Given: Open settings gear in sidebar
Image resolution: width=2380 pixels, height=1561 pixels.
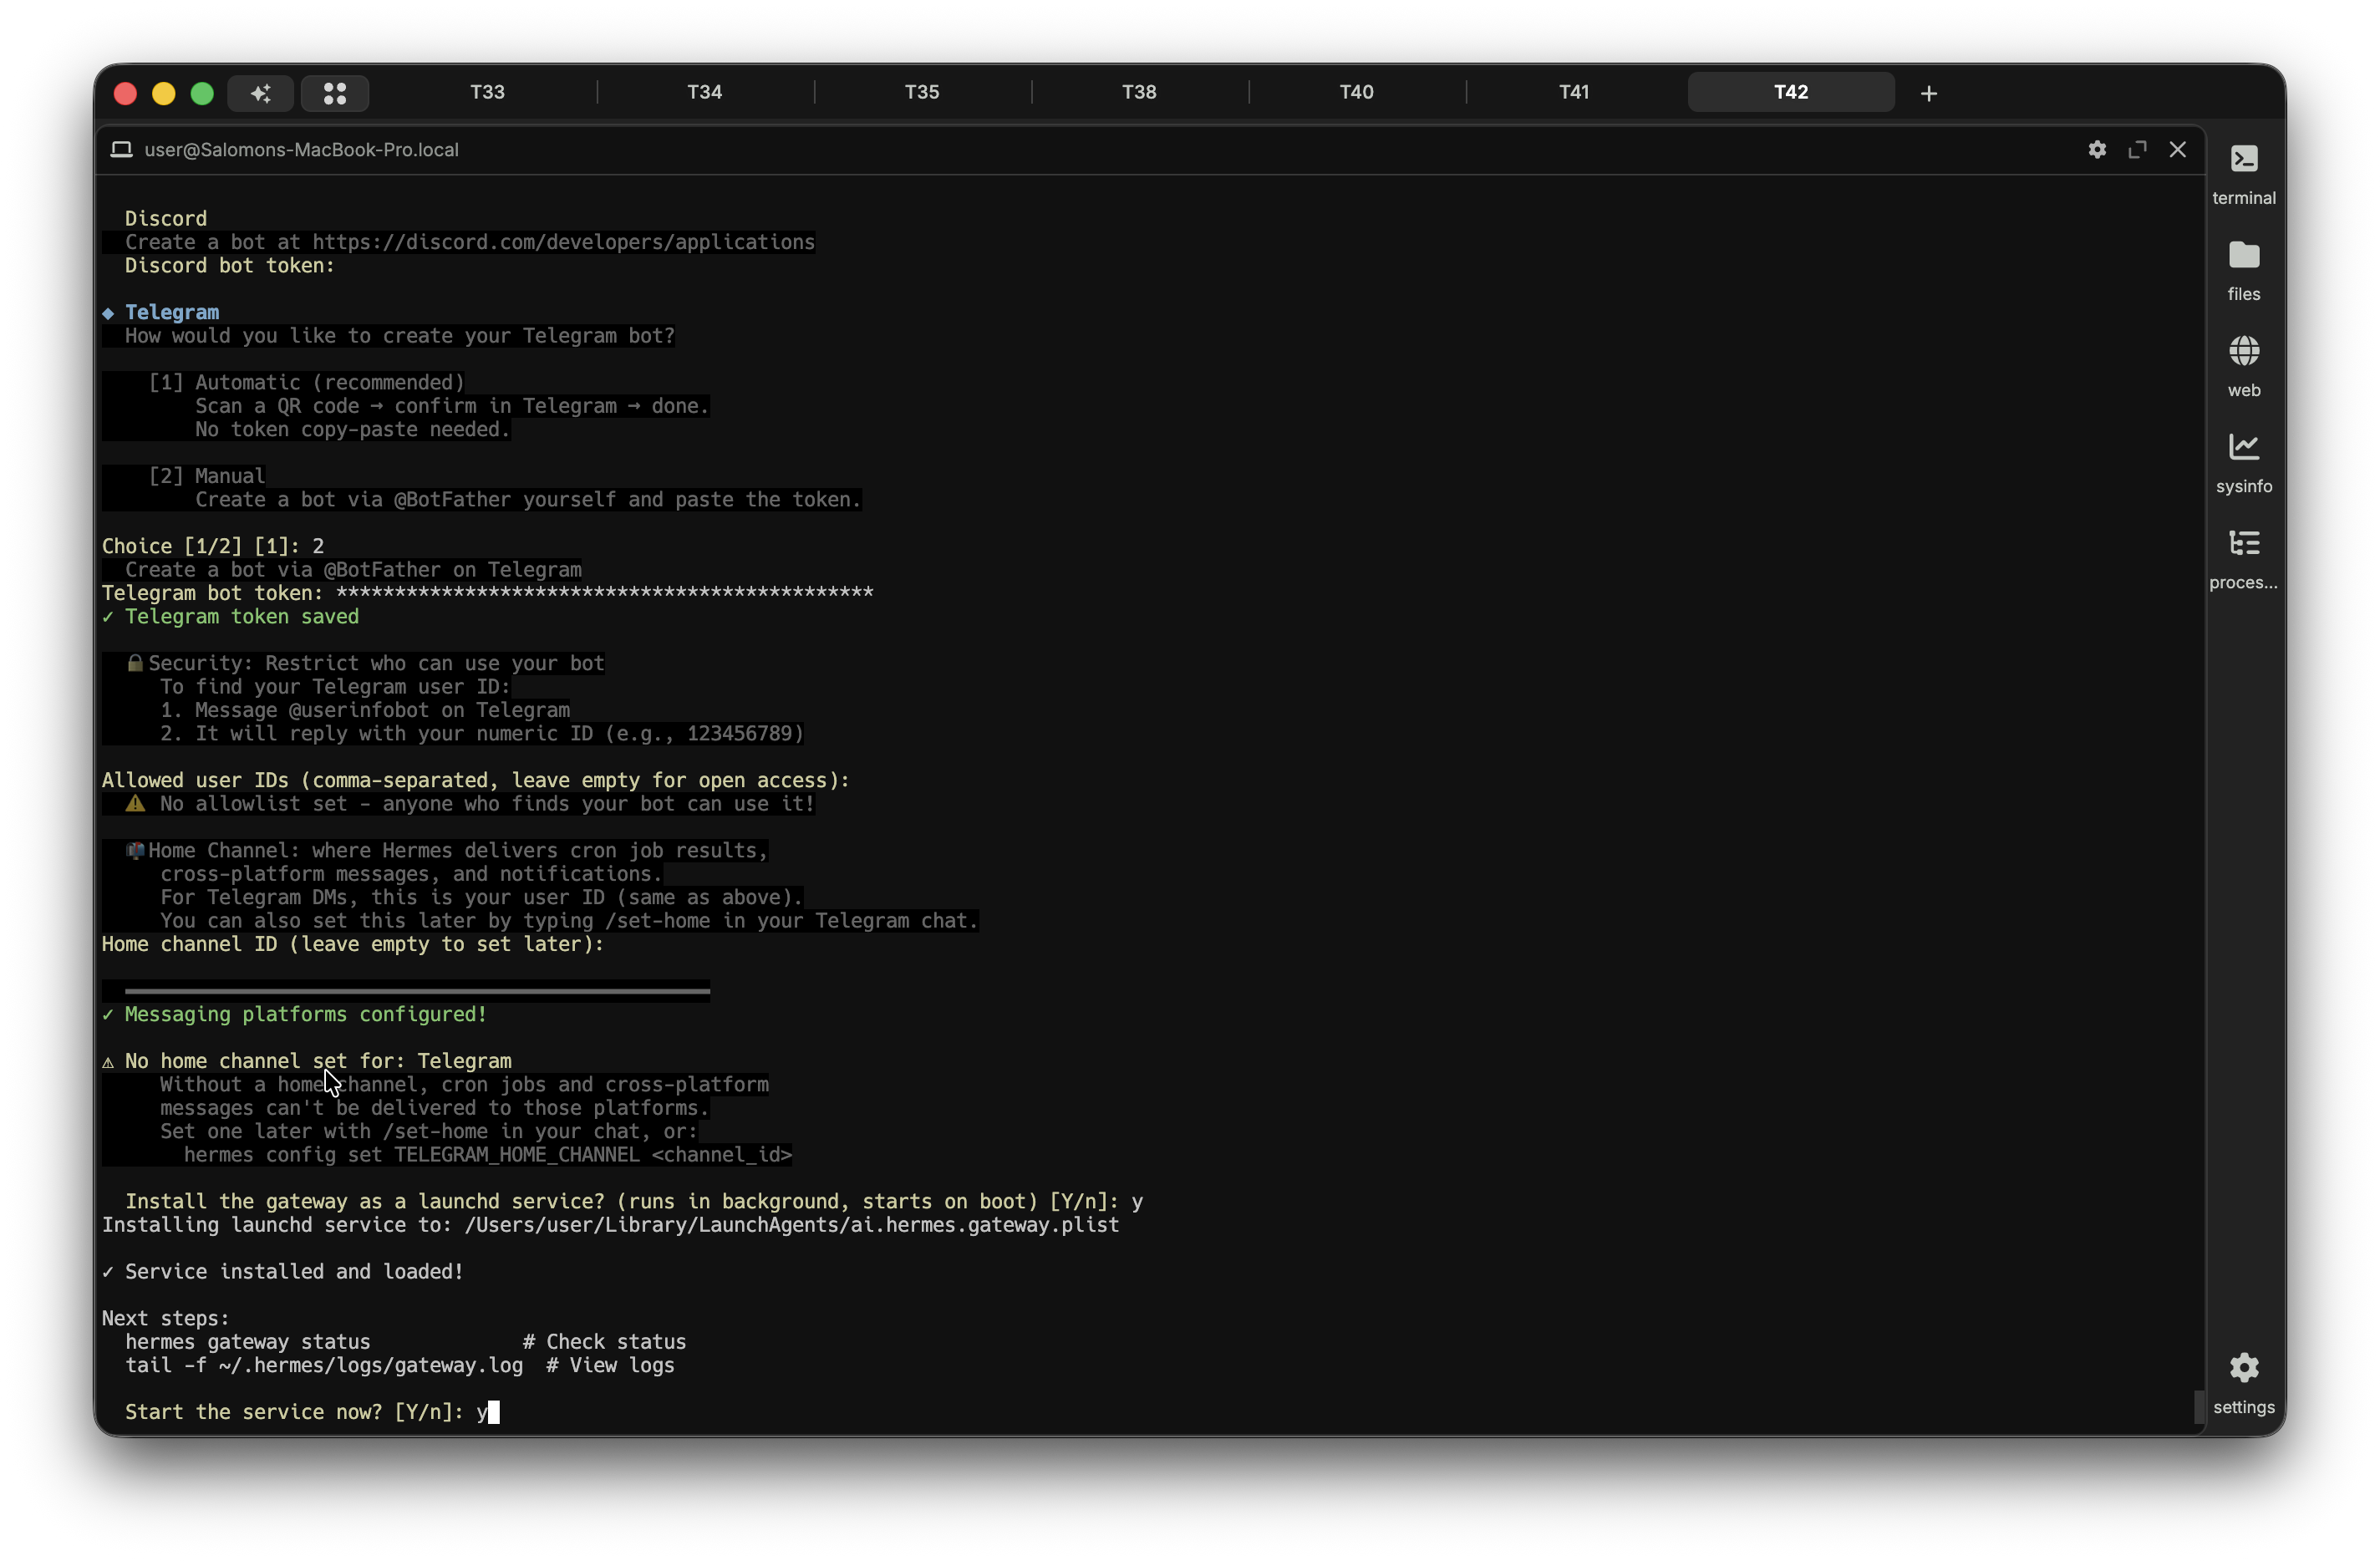Looking at the screenshot, I should coord(2243,1383).
